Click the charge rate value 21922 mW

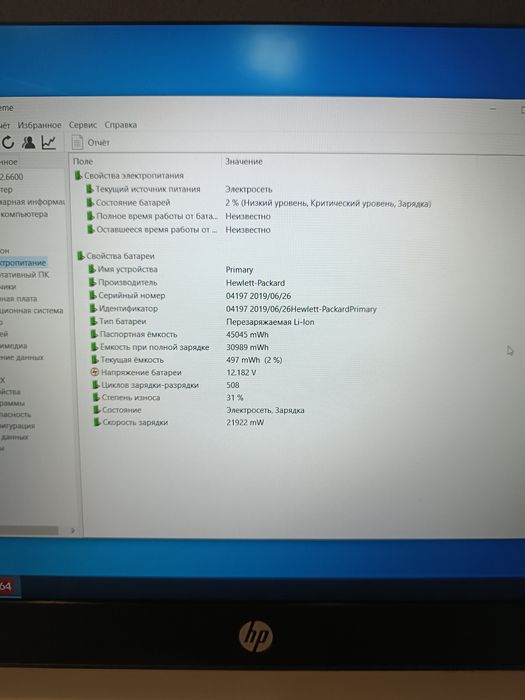coord(245,422)
